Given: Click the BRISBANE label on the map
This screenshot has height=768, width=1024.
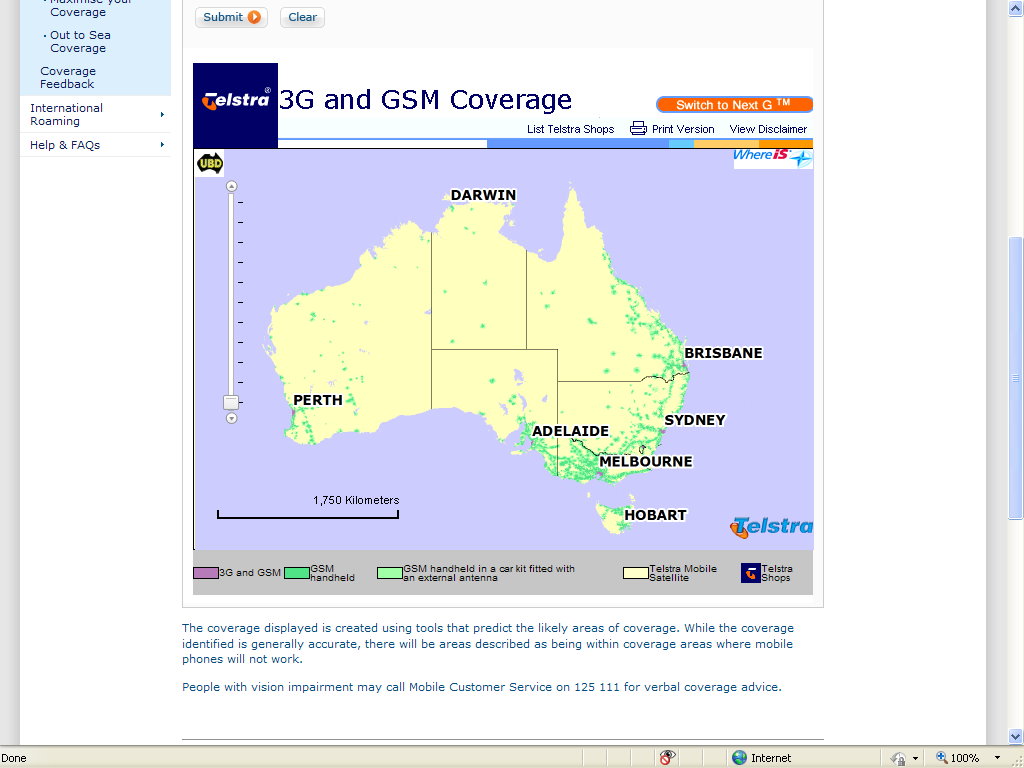Looking at the screenshot, I should click(x=723, y=353).
